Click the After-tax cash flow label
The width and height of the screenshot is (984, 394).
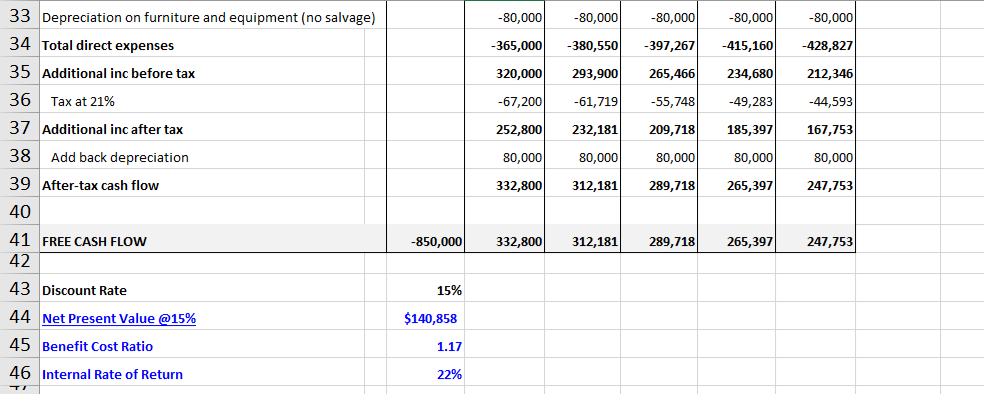100,185
